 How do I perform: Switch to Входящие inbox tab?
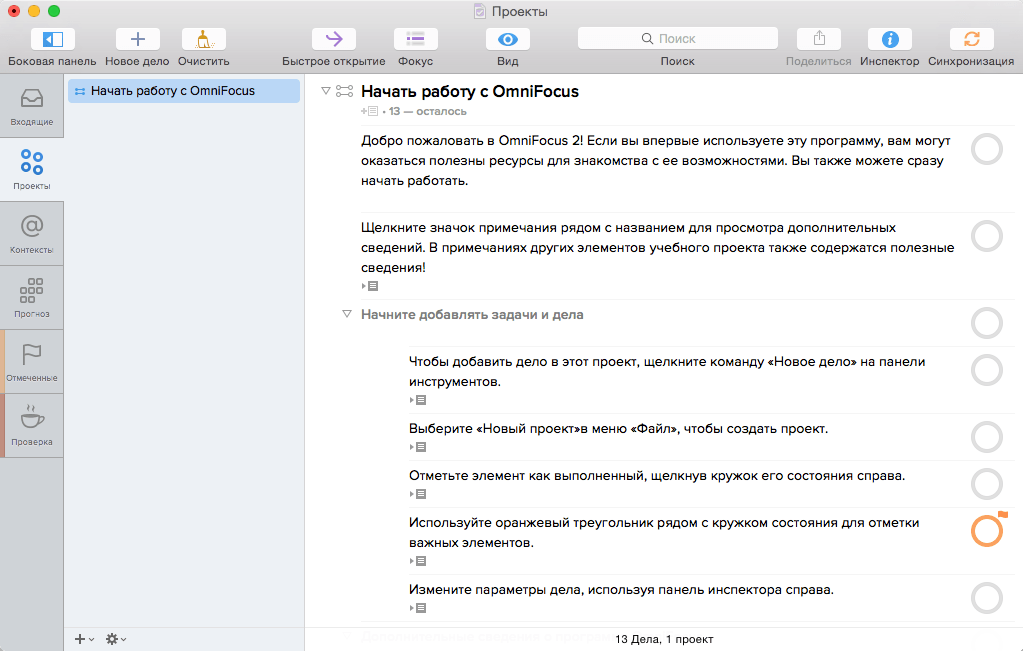coord(31,106)
